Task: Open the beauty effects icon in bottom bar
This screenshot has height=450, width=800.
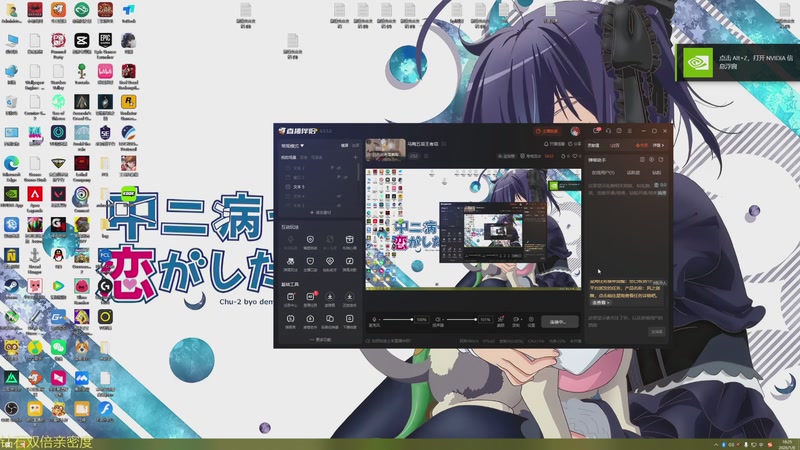Action: (501, 321)
